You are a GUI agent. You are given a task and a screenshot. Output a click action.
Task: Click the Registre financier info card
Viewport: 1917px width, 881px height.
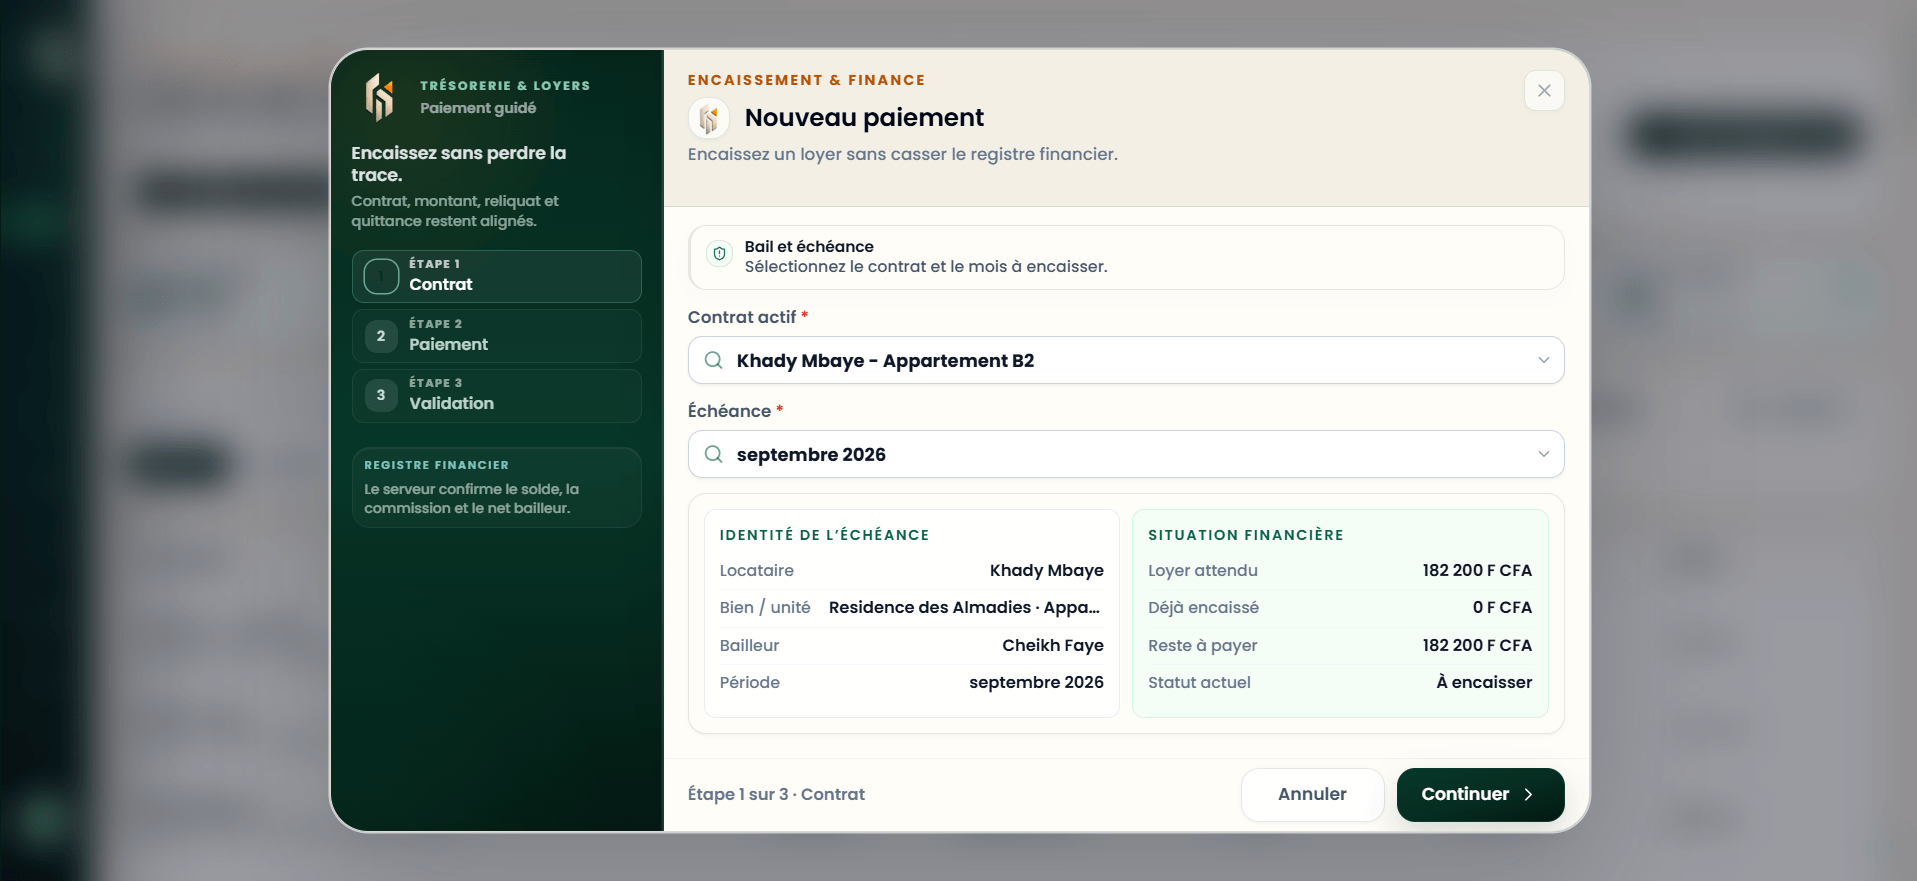(x=497, y=487)
